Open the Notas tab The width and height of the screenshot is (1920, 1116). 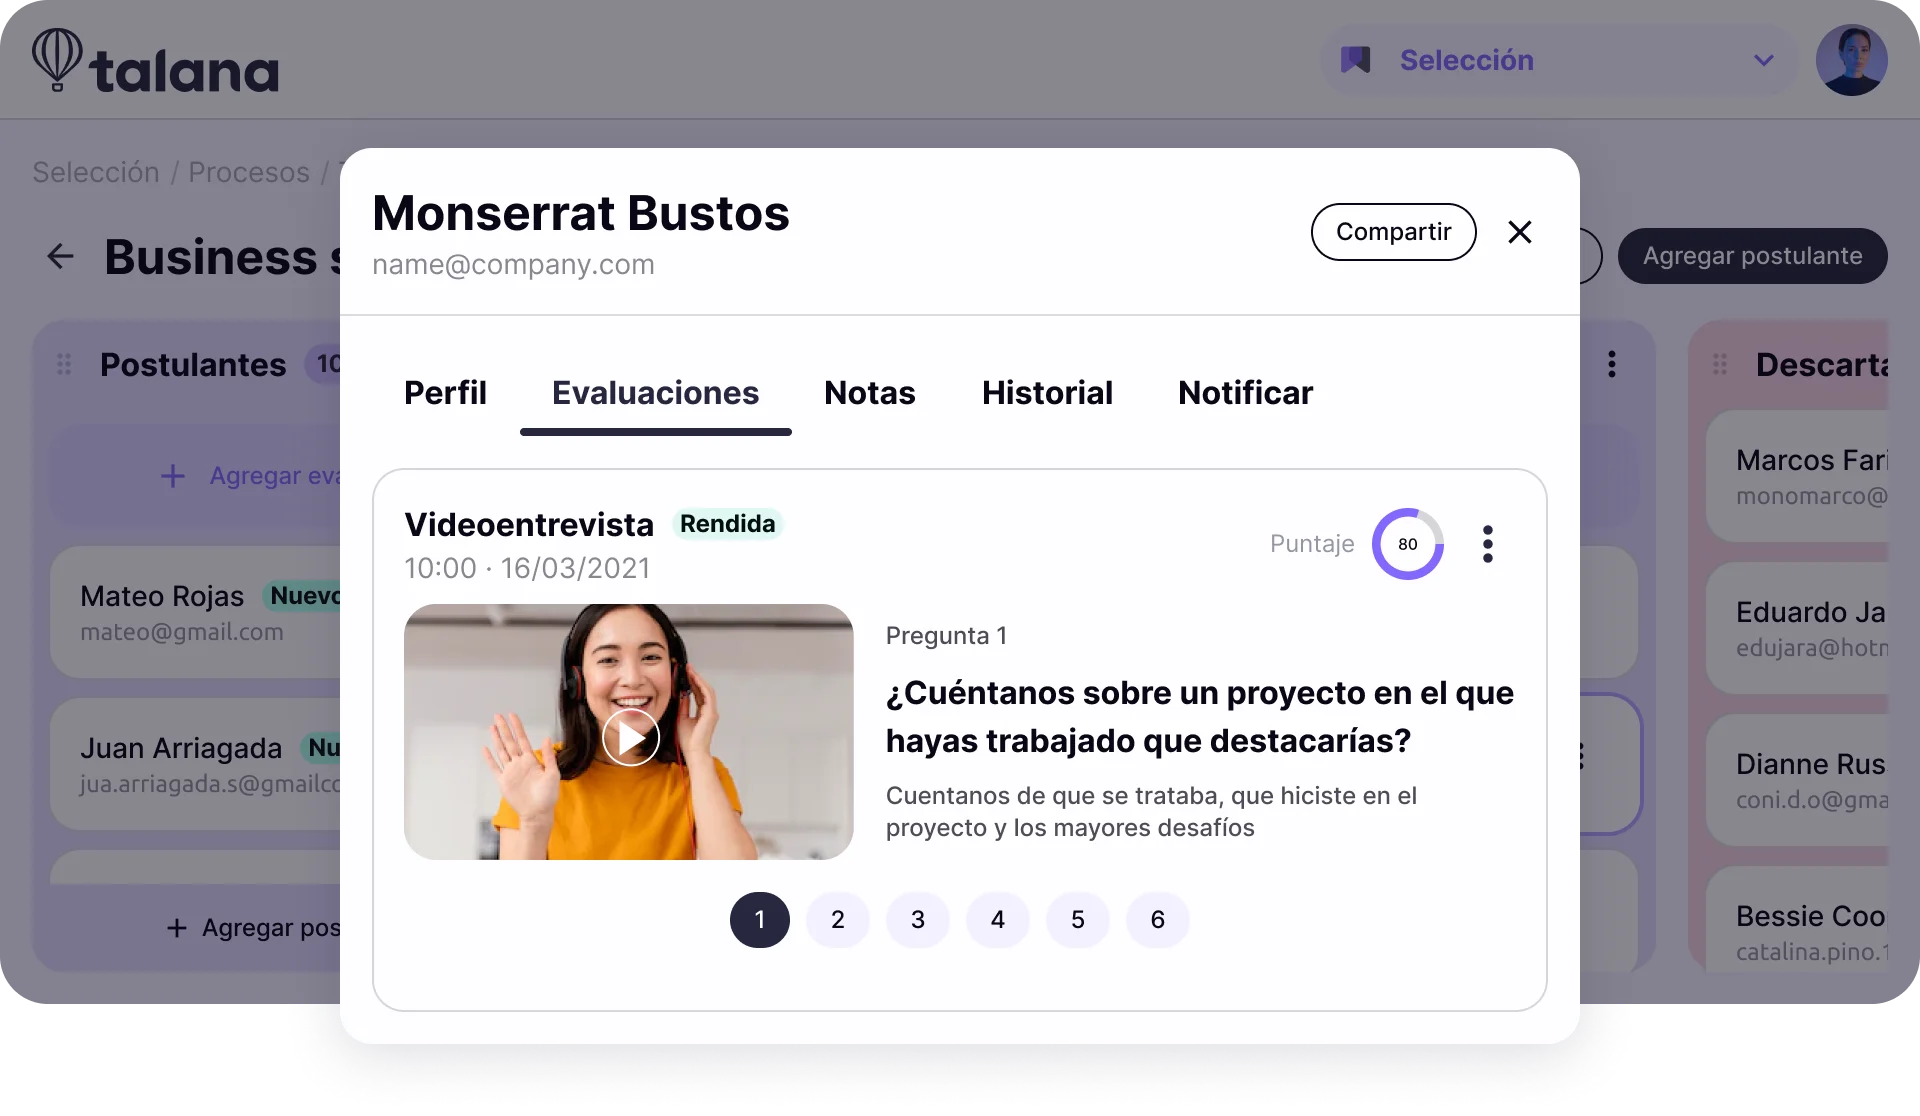click(869, 393)
